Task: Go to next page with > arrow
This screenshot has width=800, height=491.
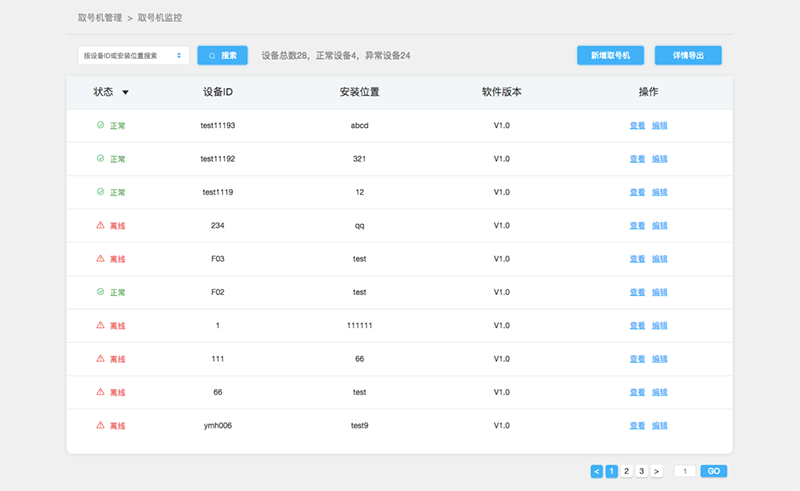Action: point(657,471)
